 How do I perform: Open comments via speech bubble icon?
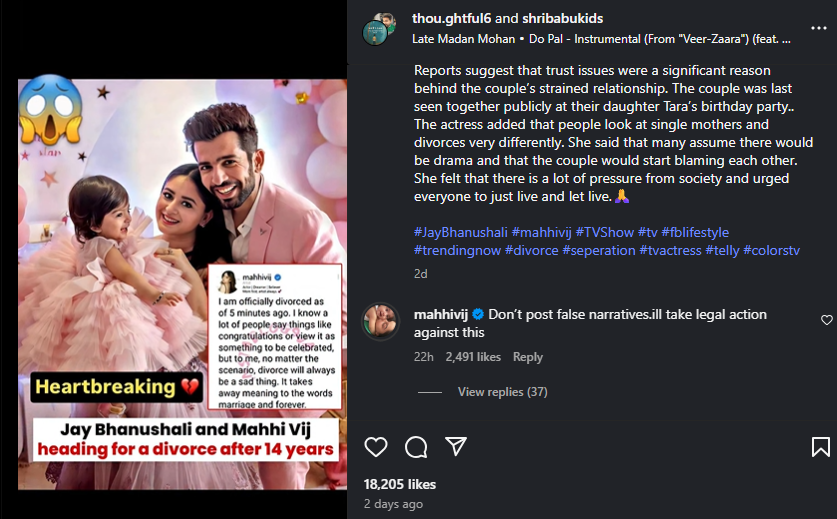(x=416, y=446)
